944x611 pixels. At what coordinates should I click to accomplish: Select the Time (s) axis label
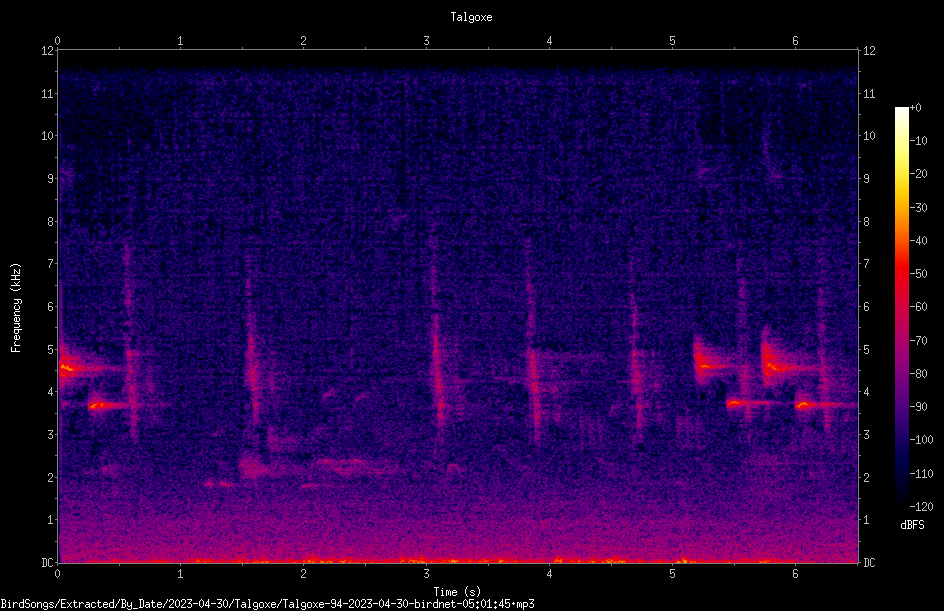(x=457, y=592)
